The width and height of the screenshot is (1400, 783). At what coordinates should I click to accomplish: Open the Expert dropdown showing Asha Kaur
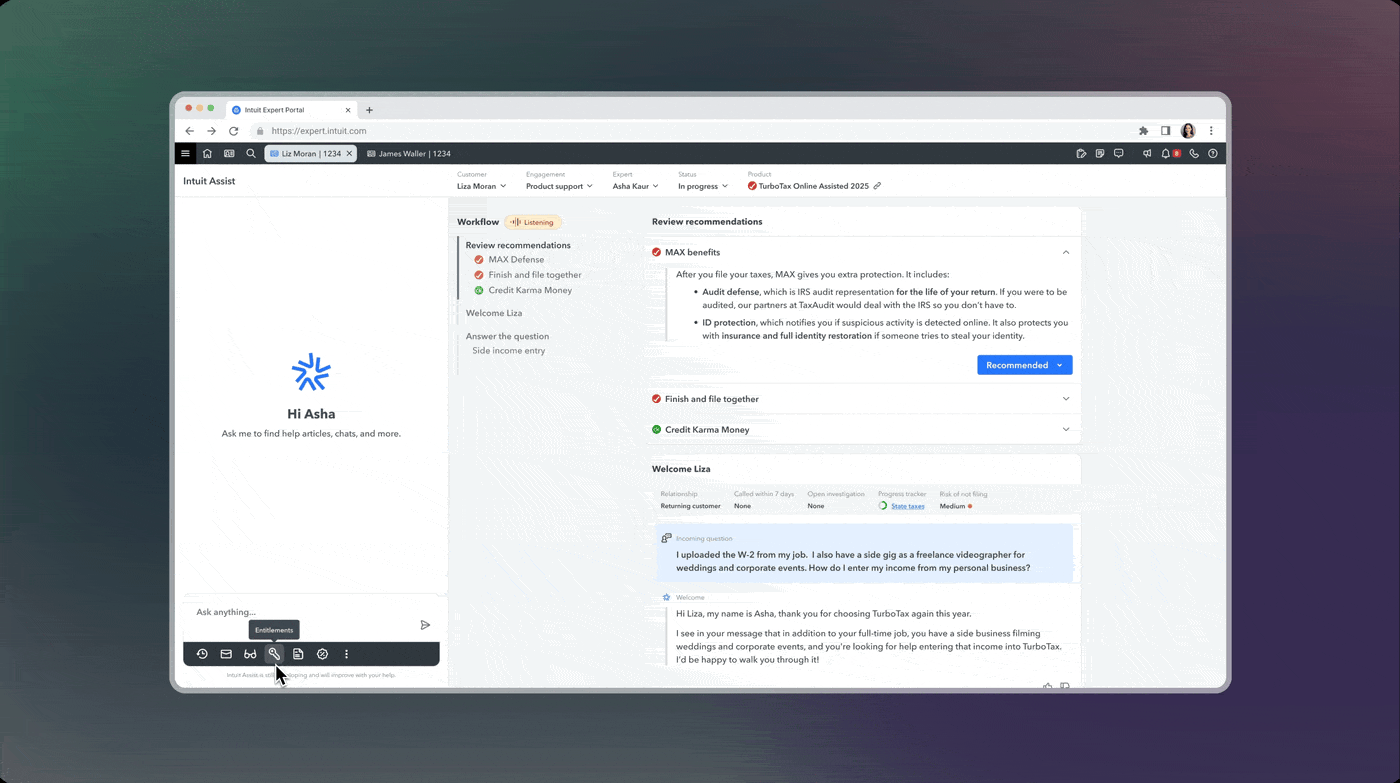click(636, 186)
